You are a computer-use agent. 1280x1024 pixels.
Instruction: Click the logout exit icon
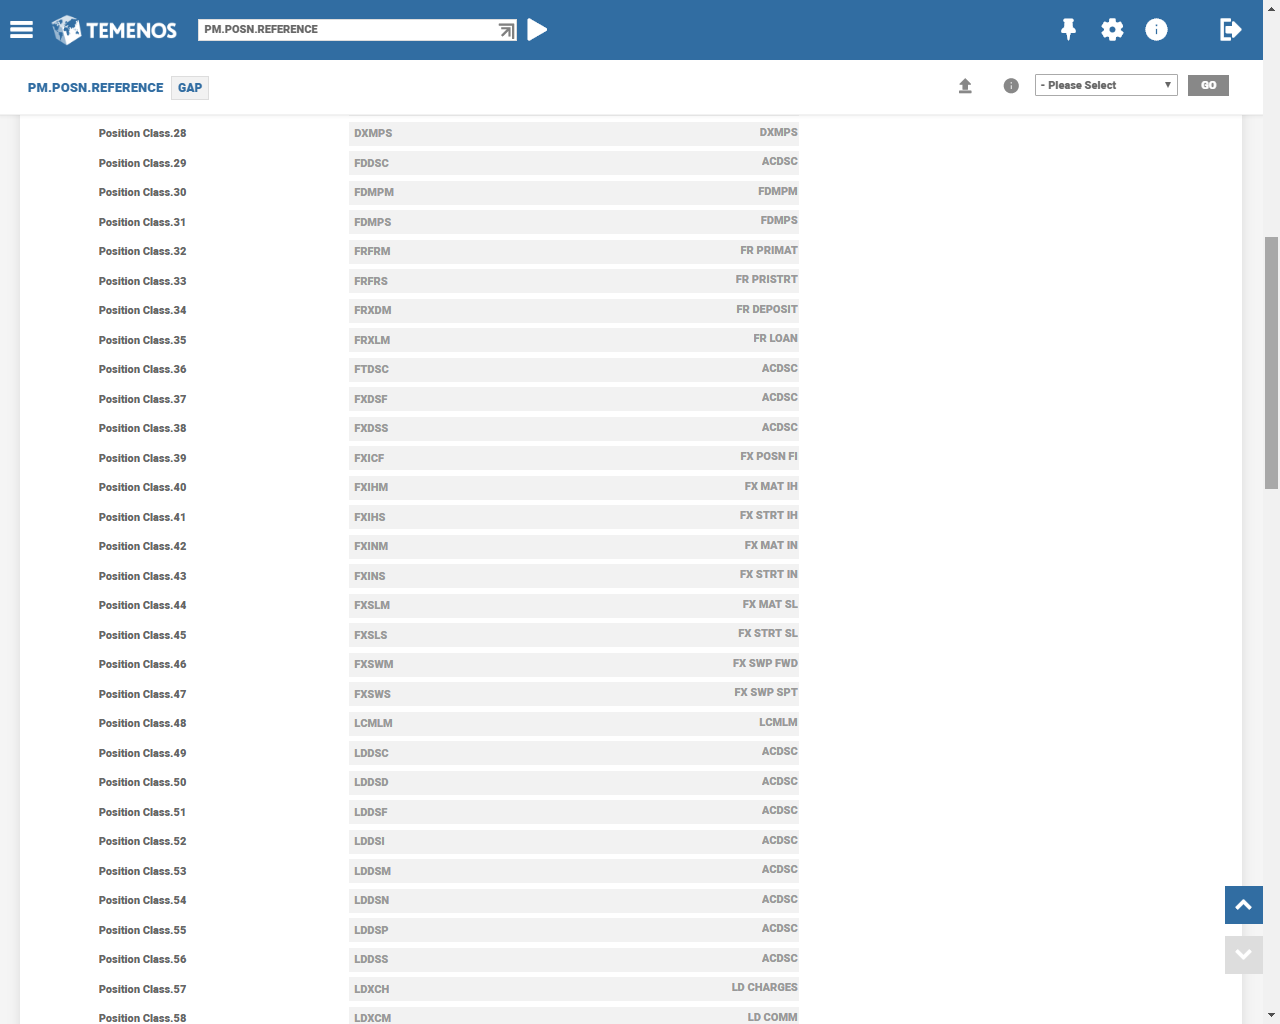pyautogui.click(x=1230, y=30)
